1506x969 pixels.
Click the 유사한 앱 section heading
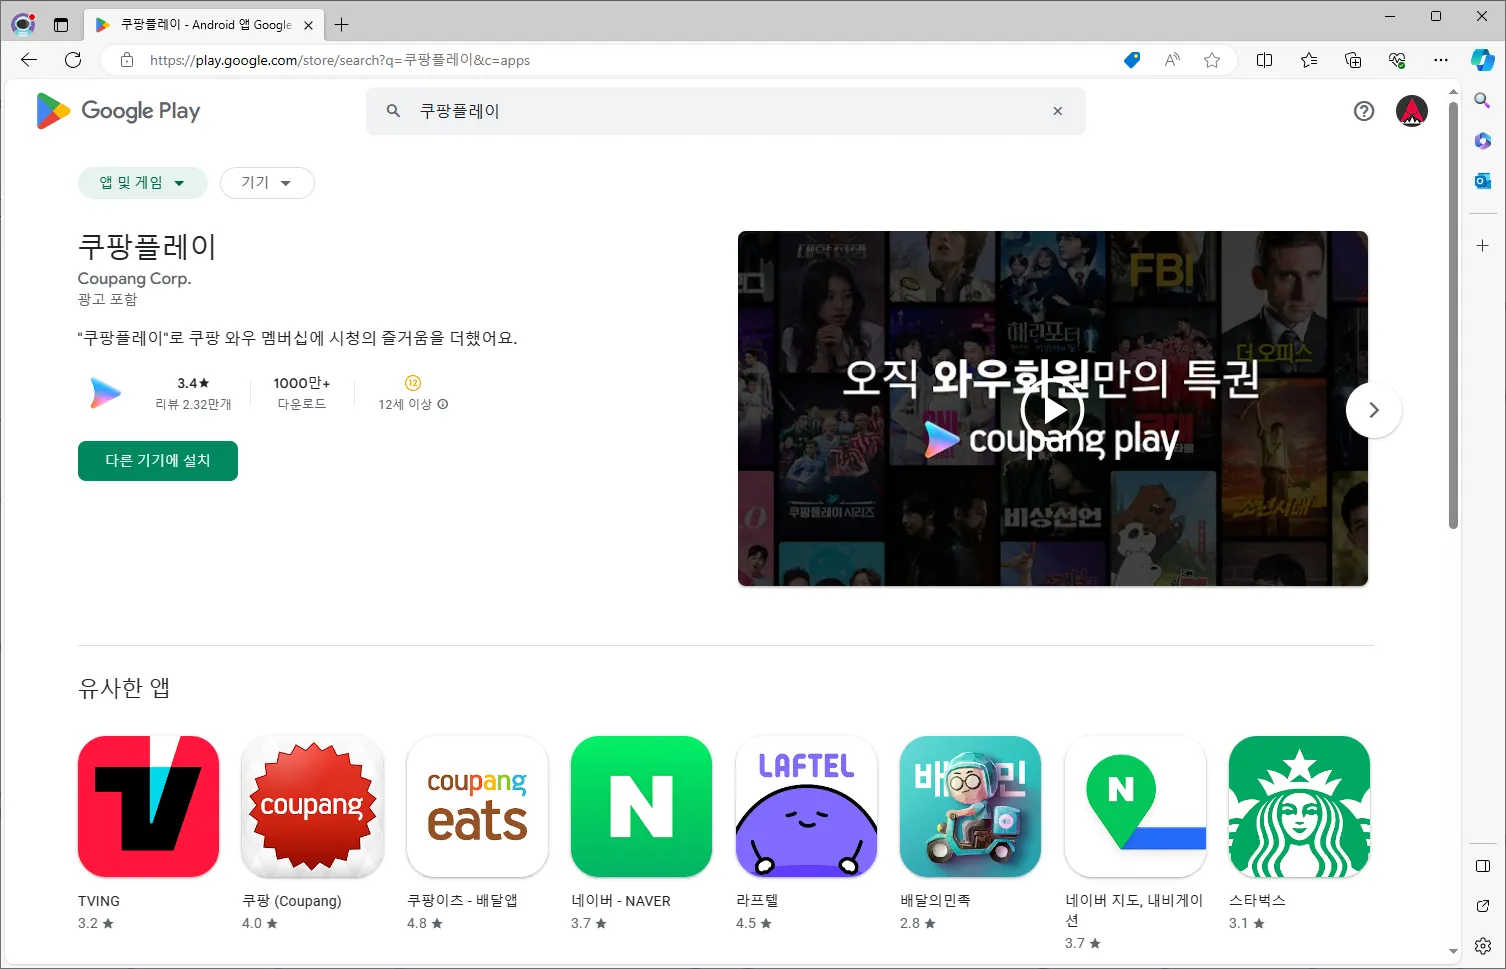(x=124, y=688)
